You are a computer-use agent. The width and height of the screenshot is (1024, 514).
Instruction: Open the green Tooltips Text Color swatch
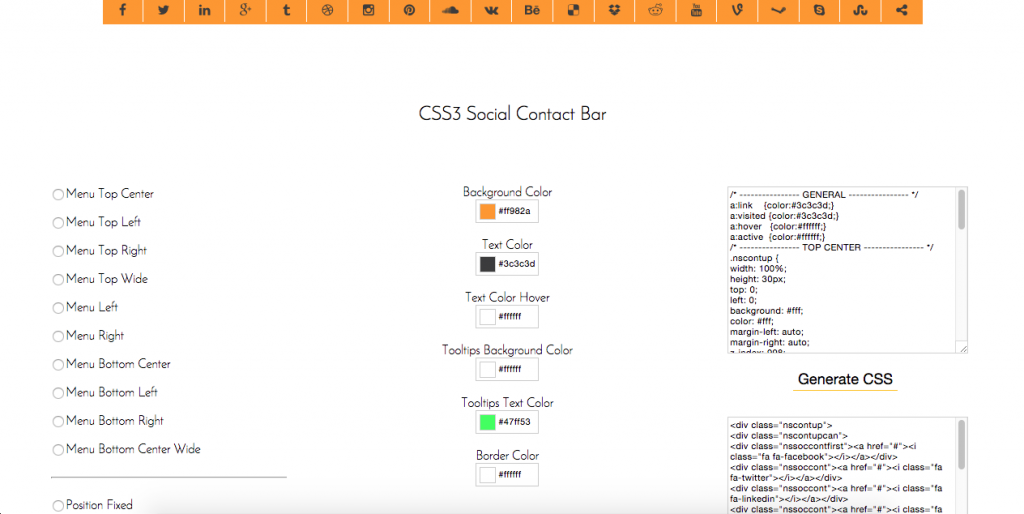click(487, 422)
